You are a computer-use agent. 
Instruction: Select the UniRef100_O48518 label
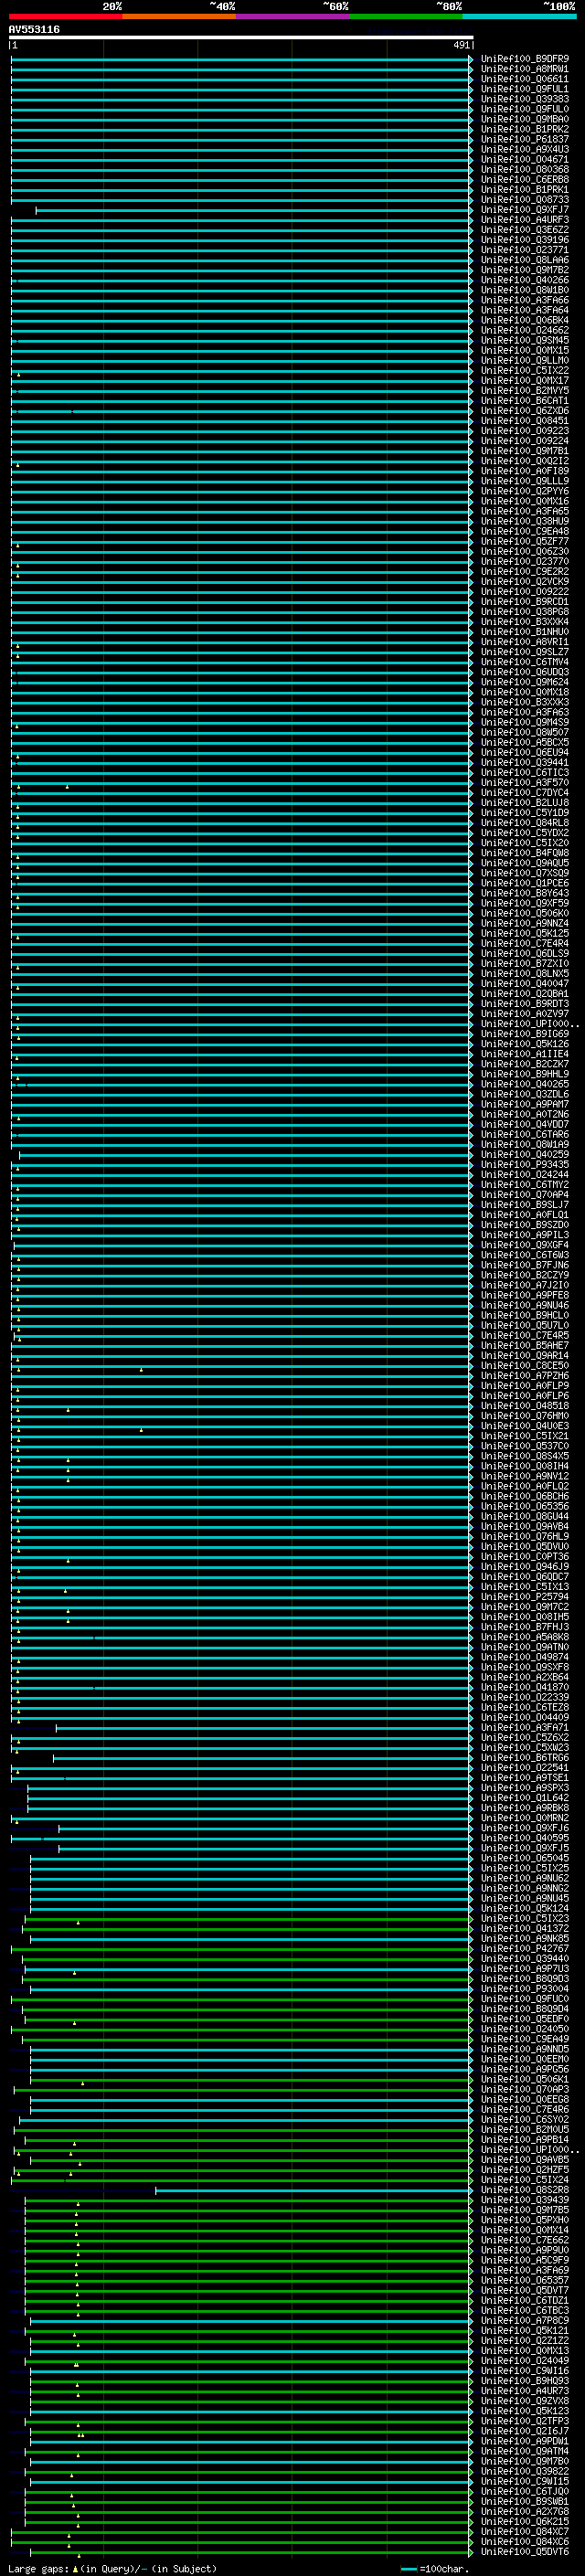point(524,1406)
